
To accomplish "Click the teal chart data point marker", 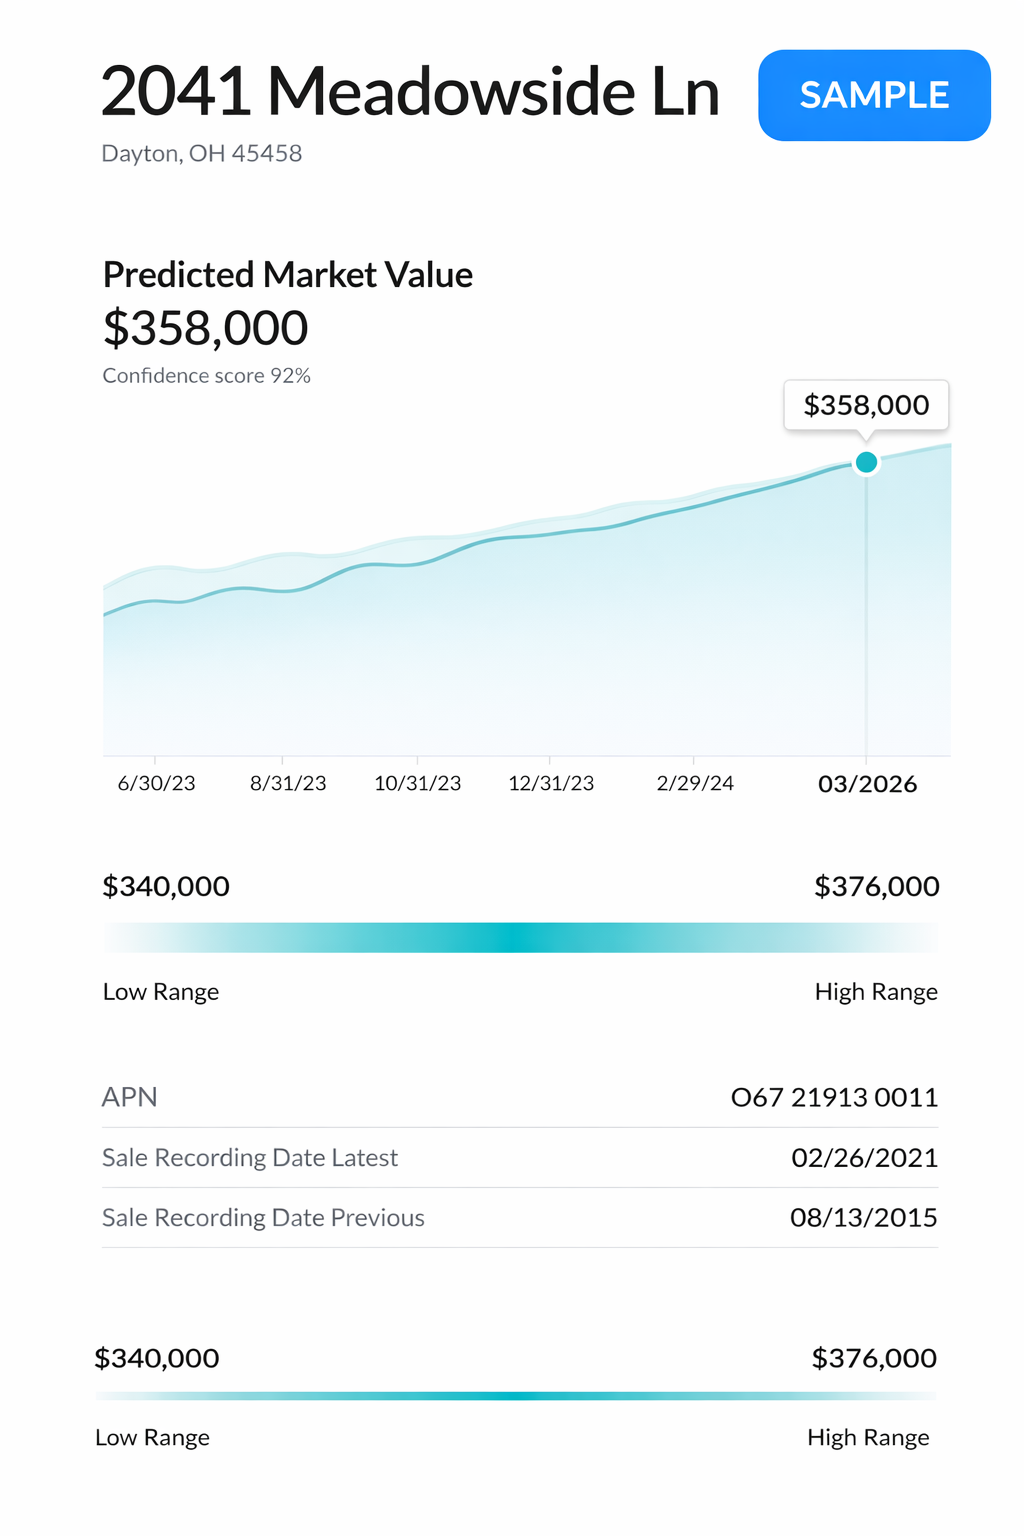I will point(867,462).
